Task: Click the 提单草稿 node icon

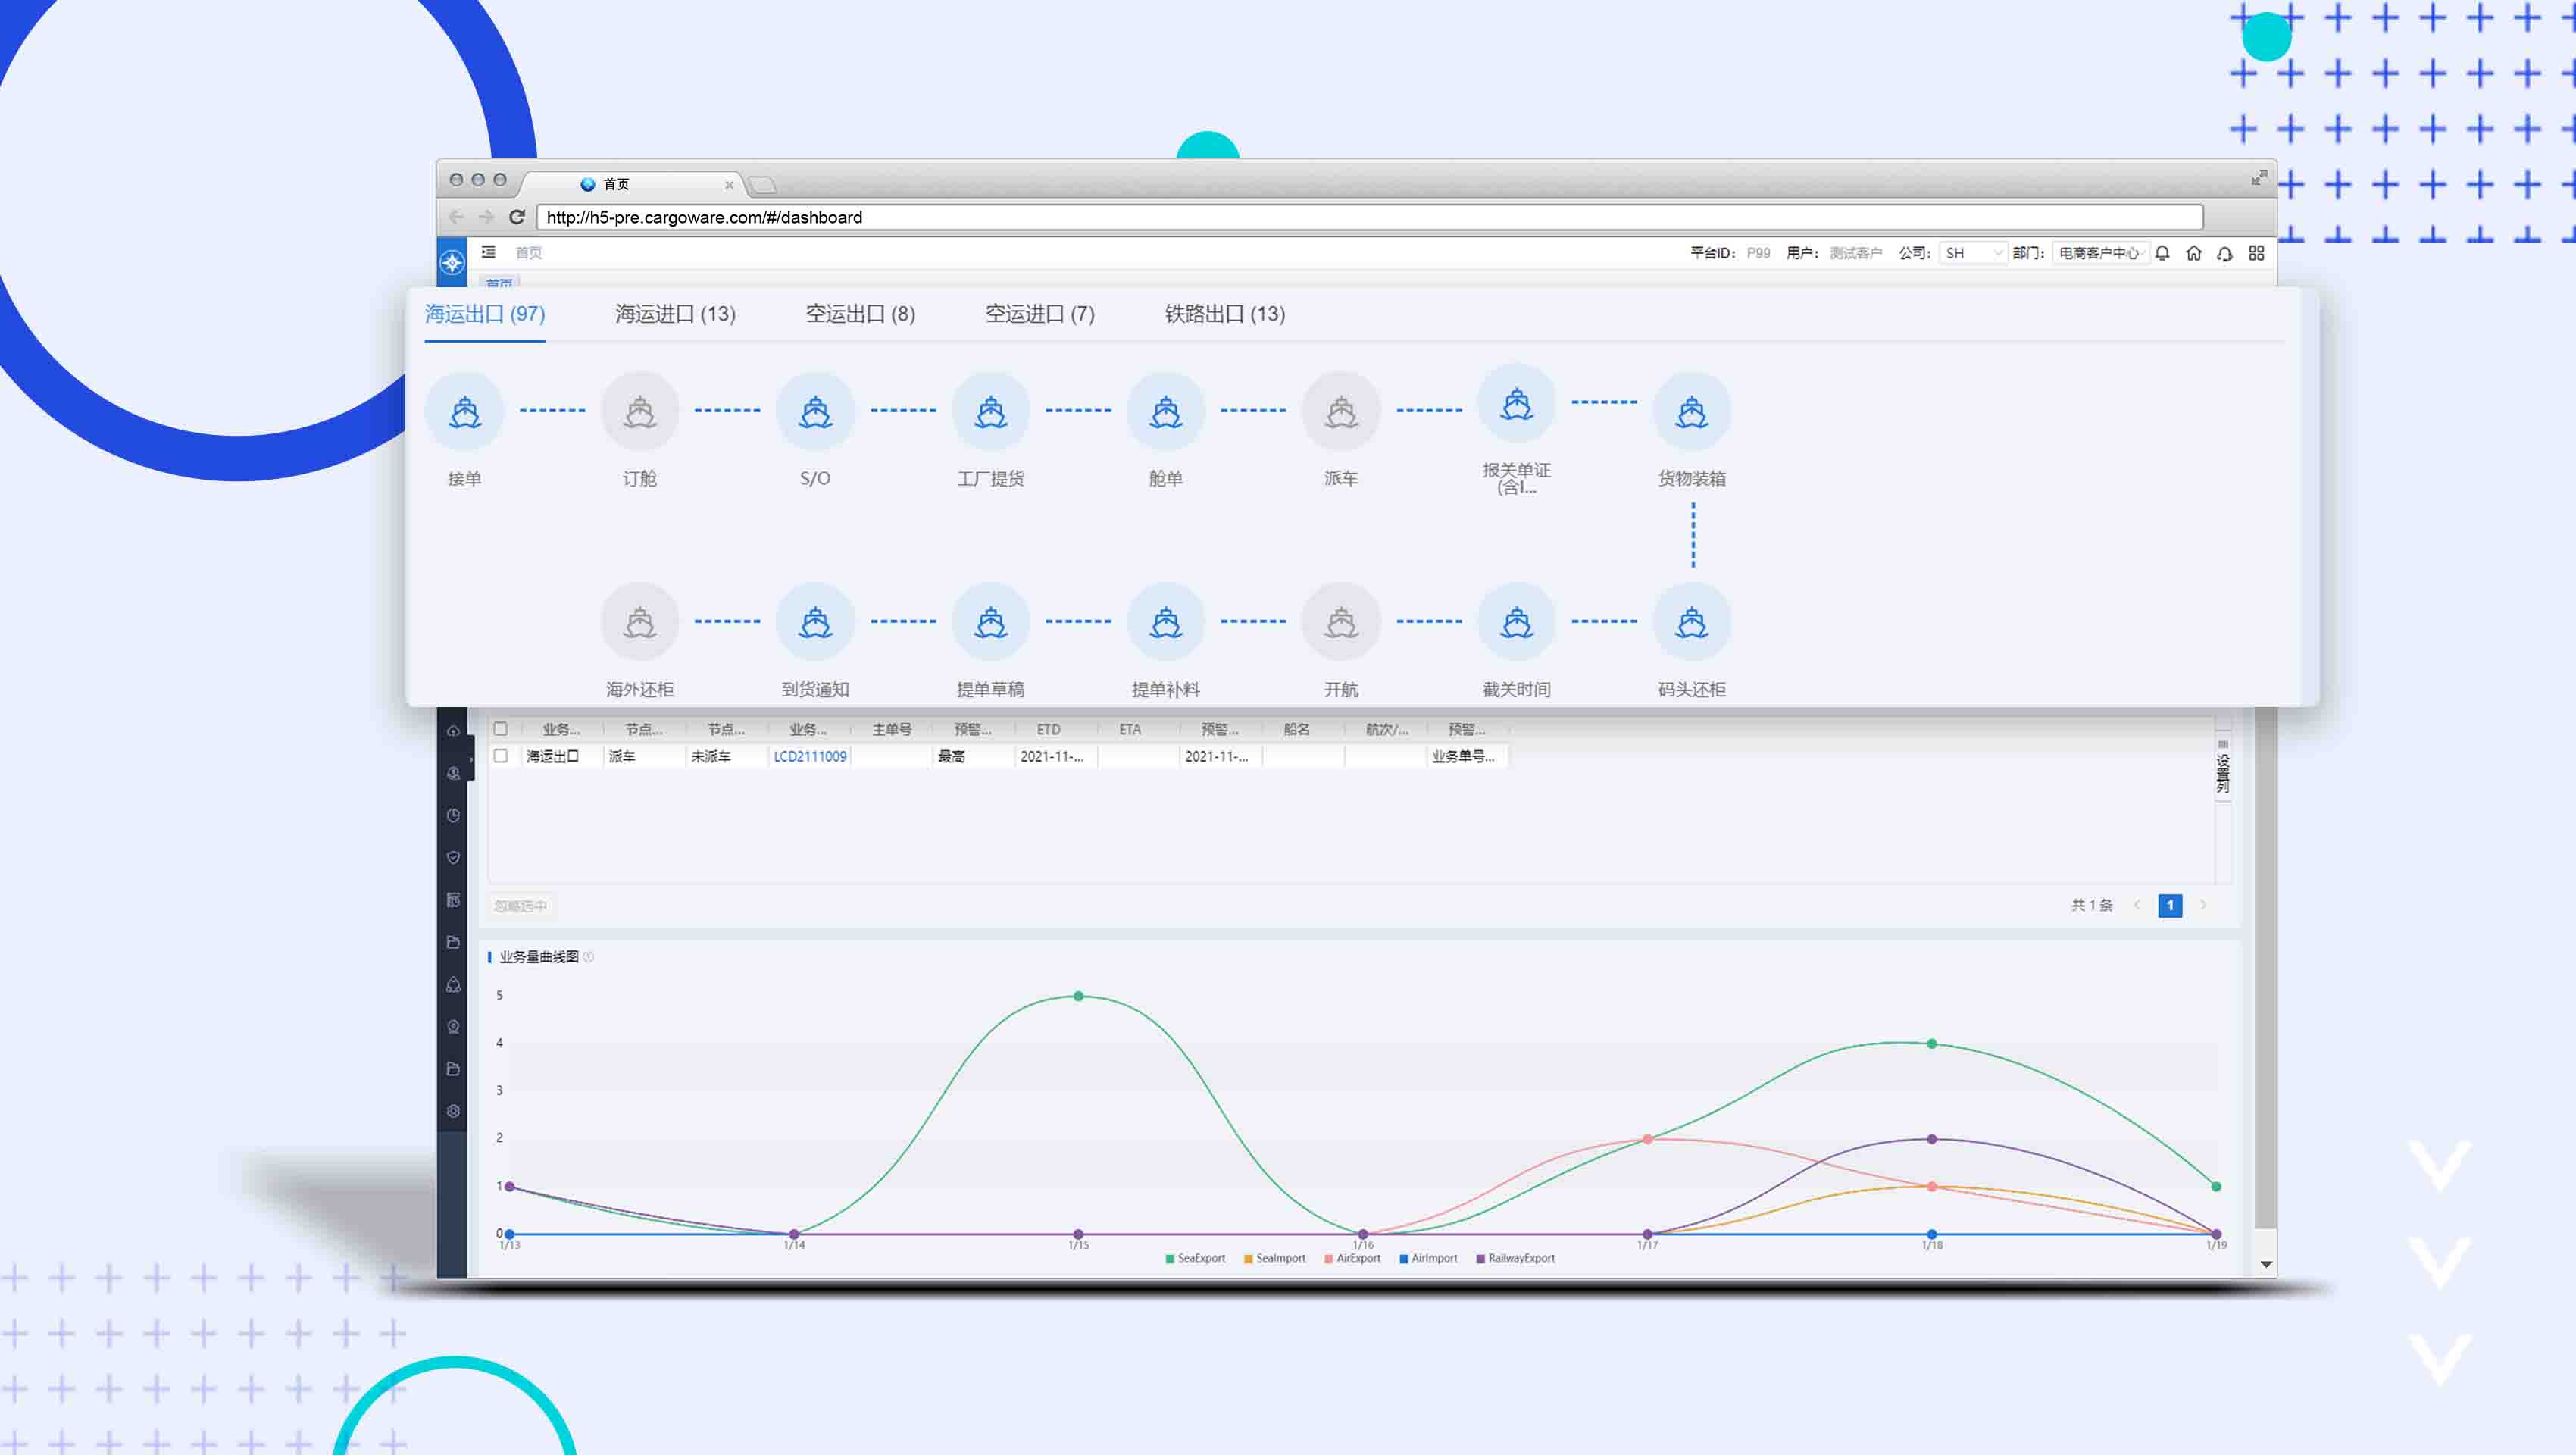Action: coord(991,622)
